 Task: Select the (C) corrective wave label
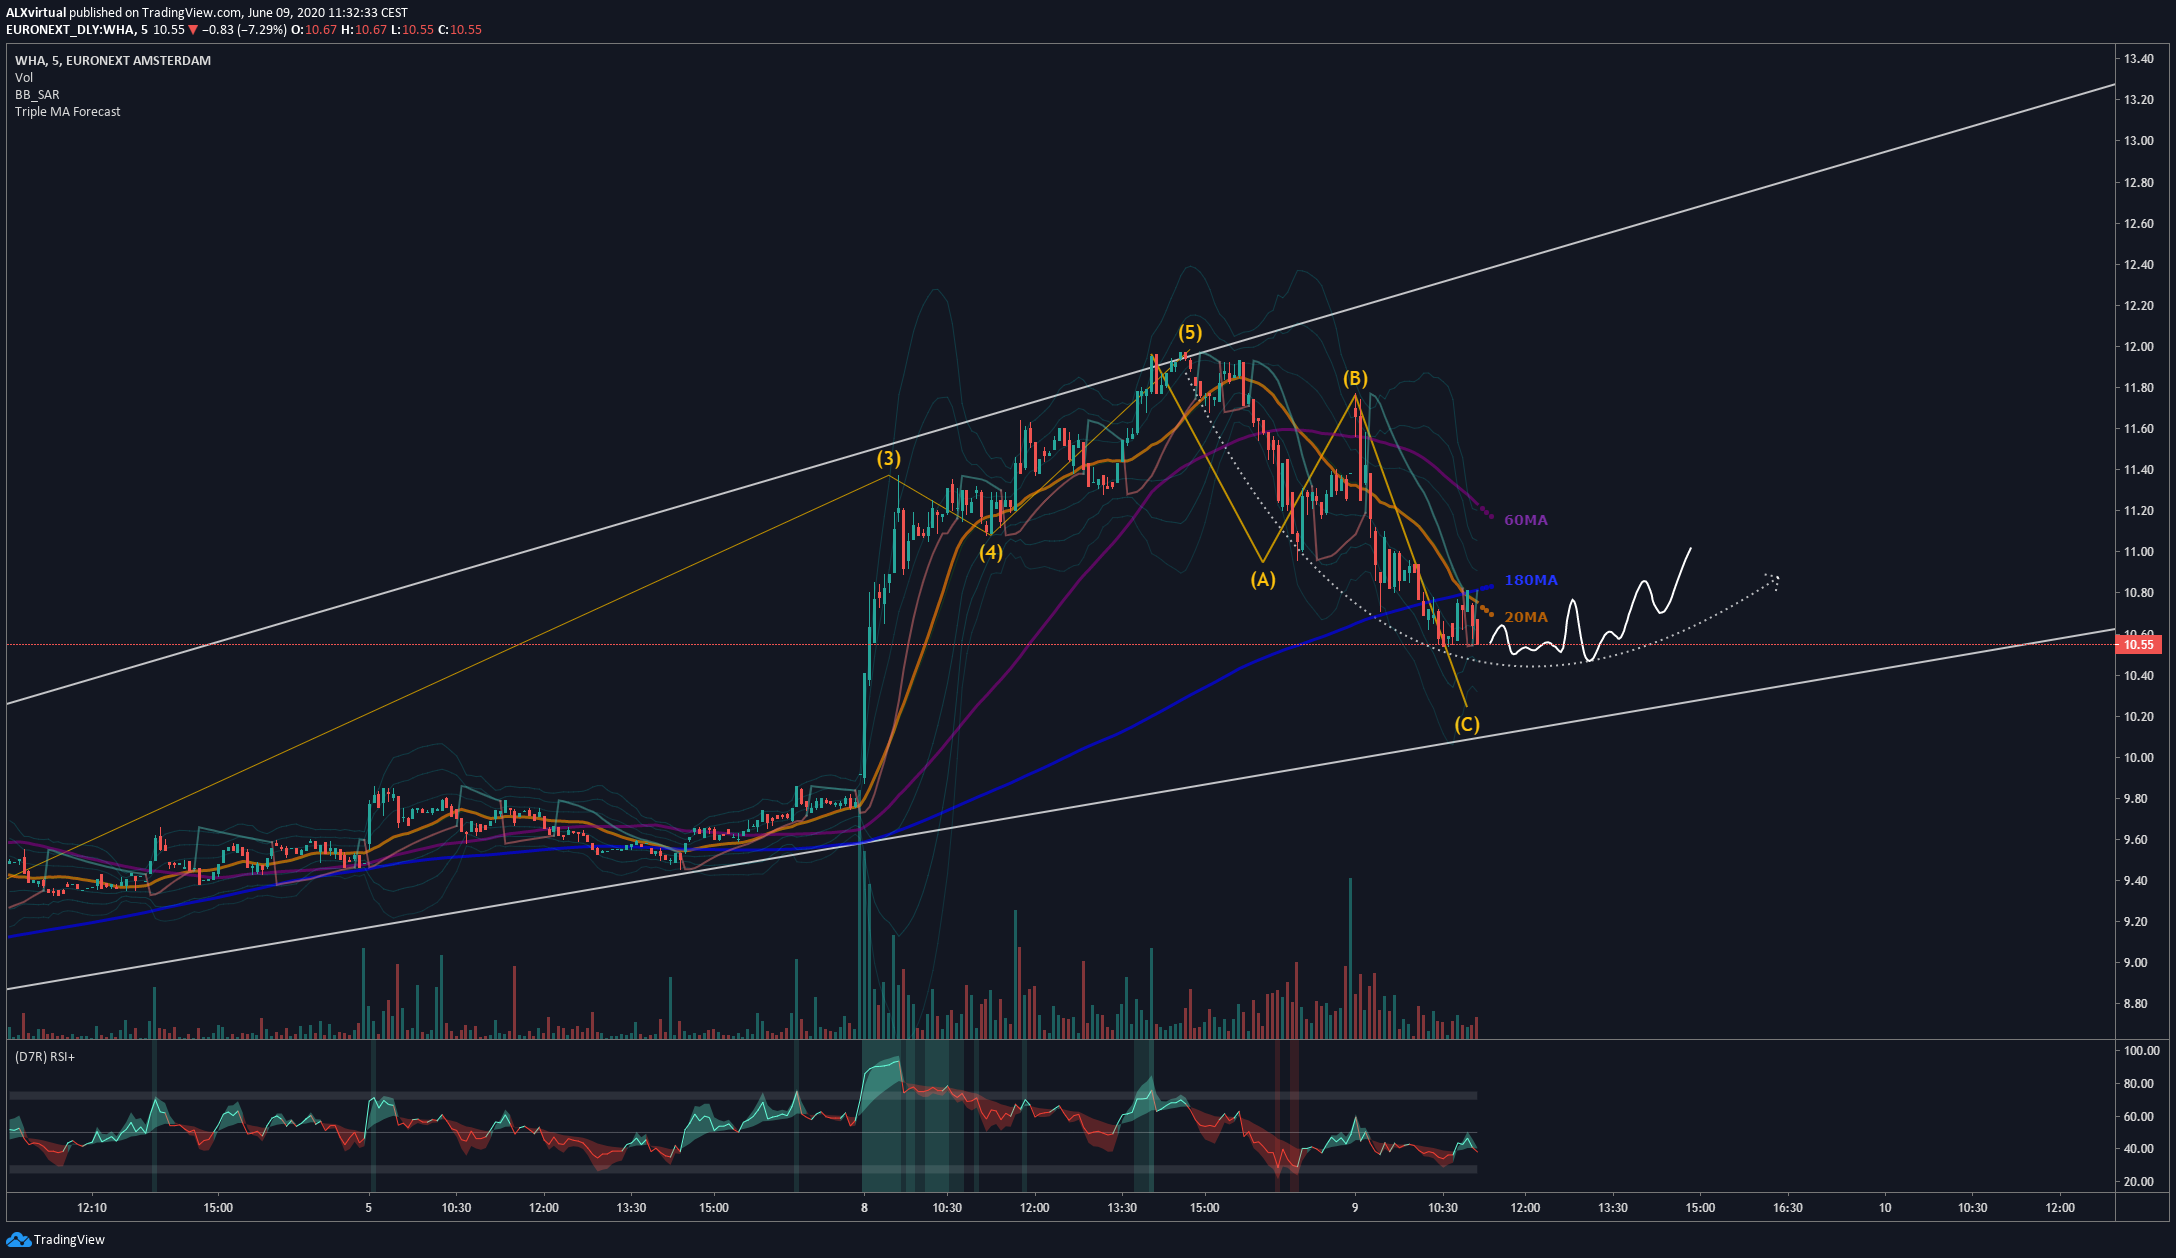point(1467,724)
